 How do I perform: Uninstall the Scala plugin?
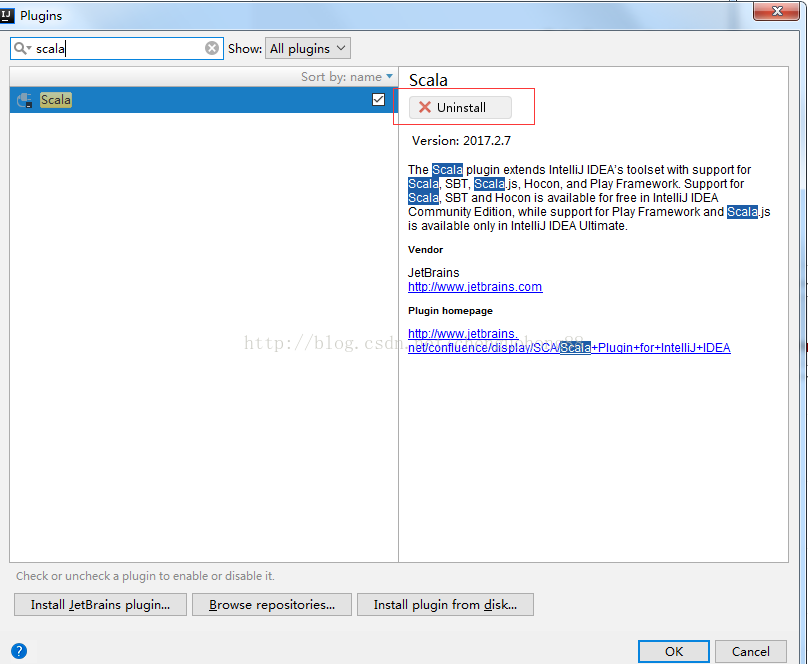point(460,108)
